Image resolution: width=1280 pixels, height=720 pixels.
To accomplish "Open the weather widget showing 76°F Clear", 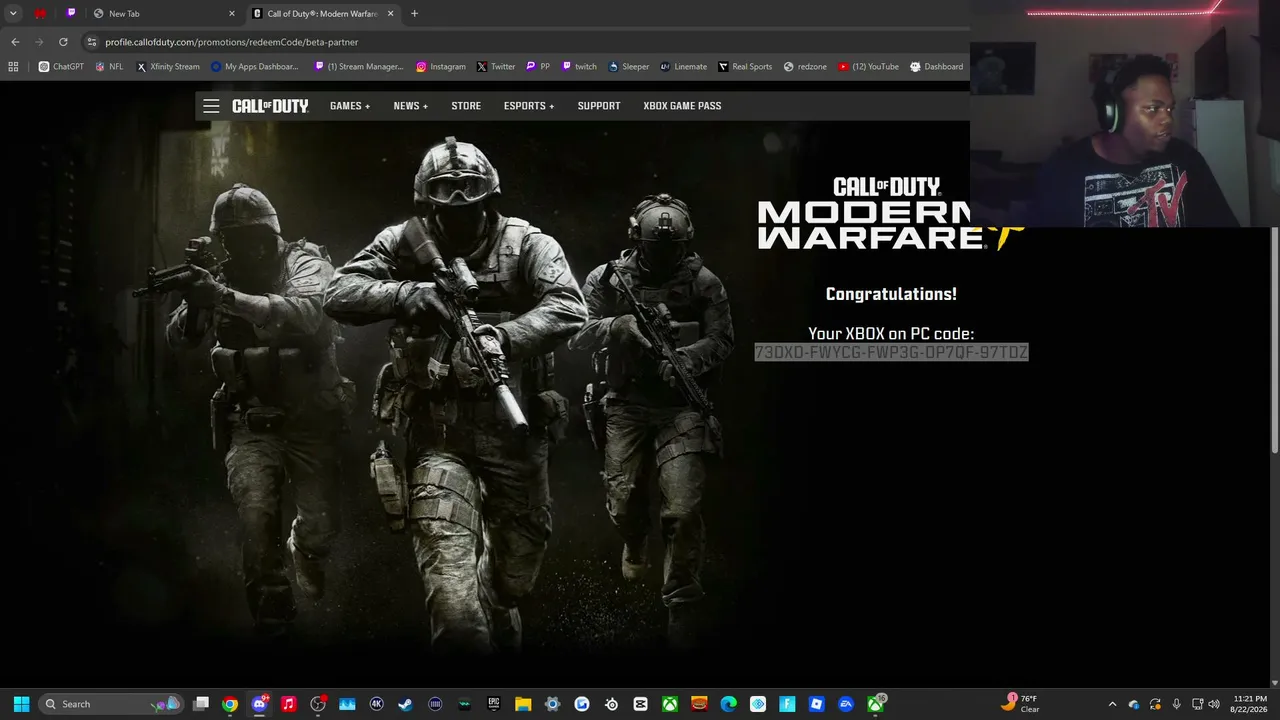I will pyautogui.click(x=1022, y=704).
